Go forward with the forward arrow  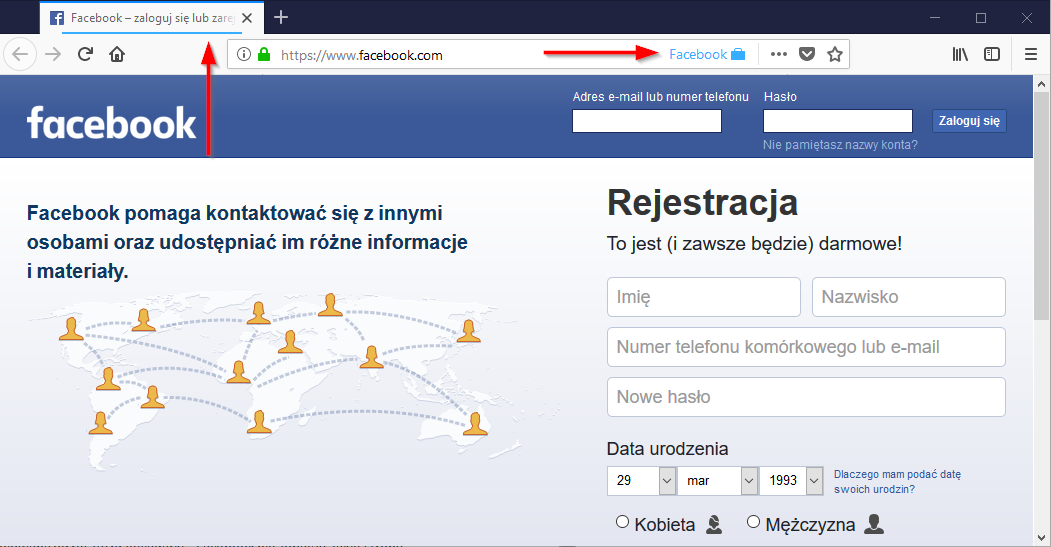coord(53,54)
